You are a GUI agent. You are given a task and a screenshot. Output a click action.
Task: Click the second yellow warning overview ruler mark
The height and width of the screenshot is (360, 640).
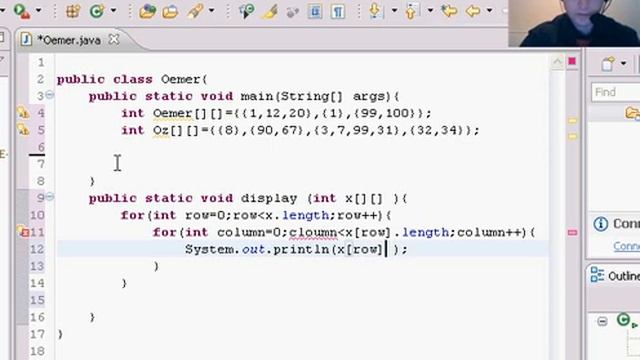coord(573,136)
